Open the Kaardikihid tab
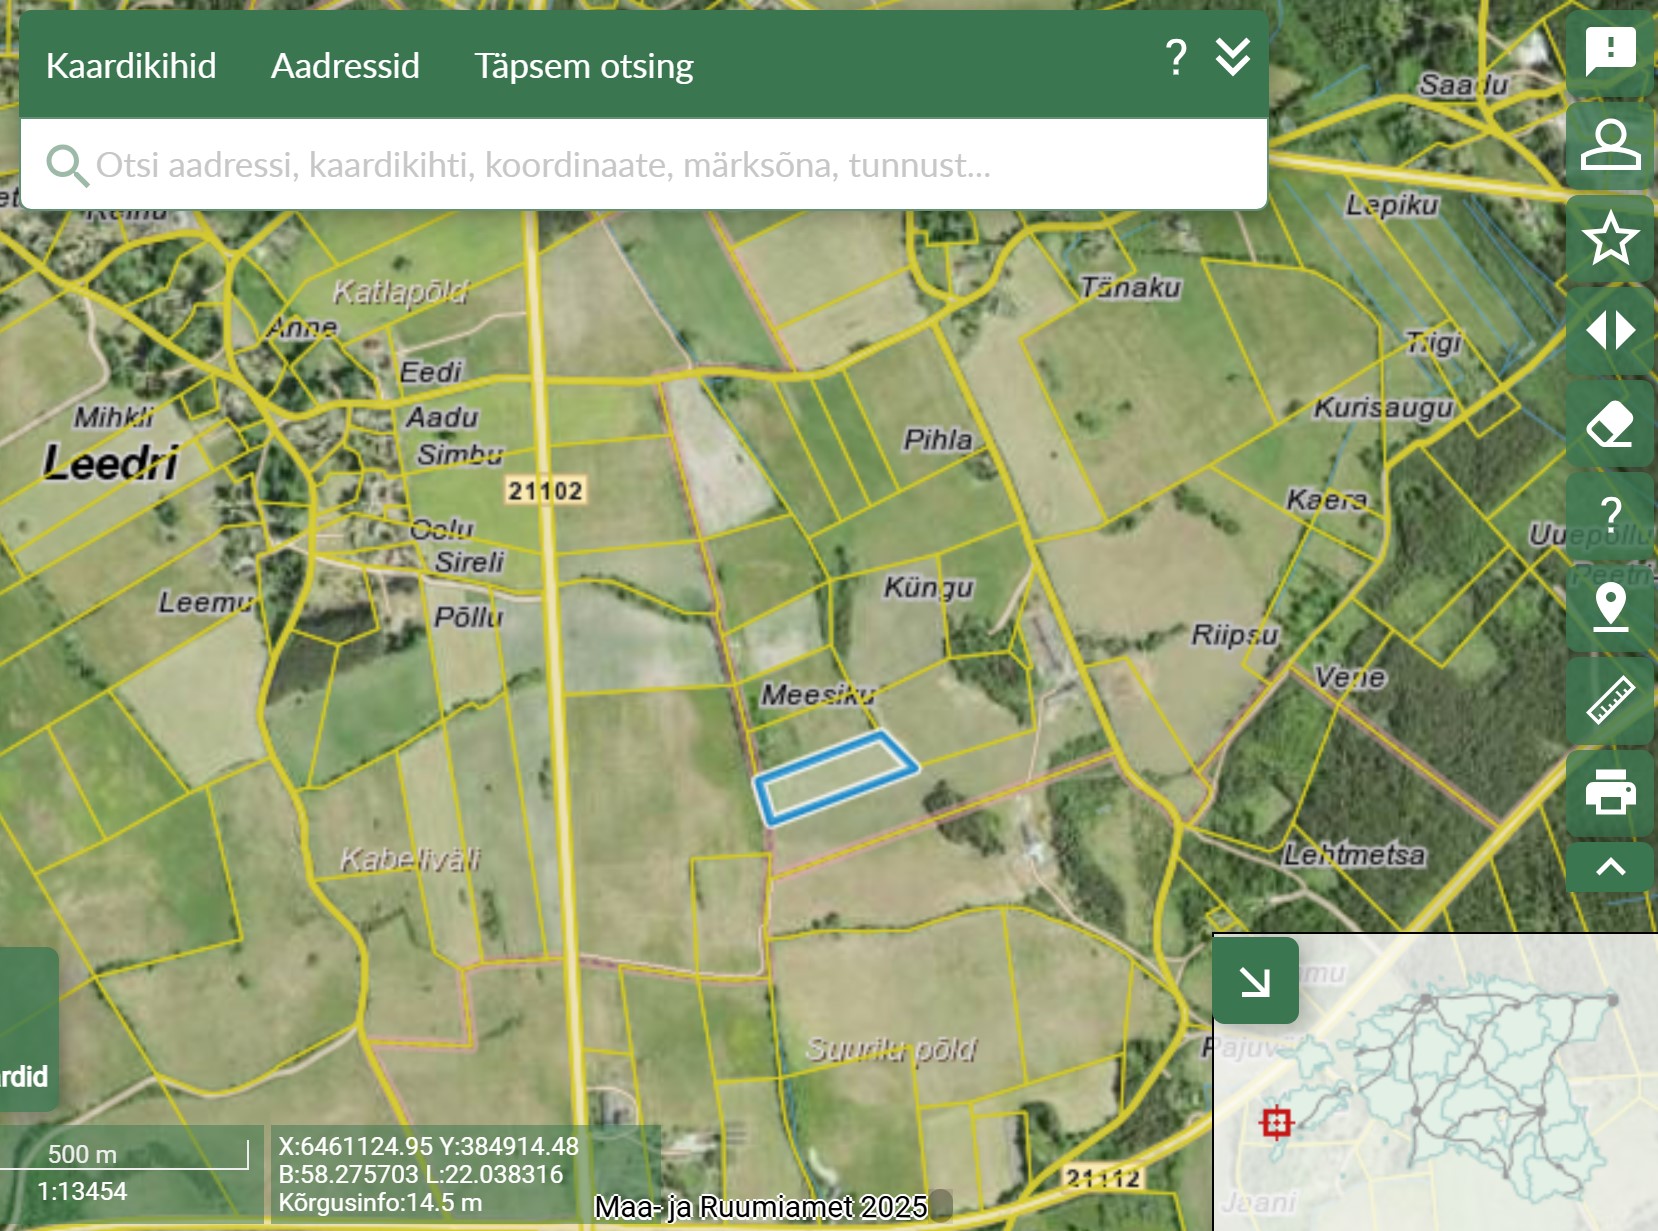This screenshot has height=1231, width=1658. point(131,66)
